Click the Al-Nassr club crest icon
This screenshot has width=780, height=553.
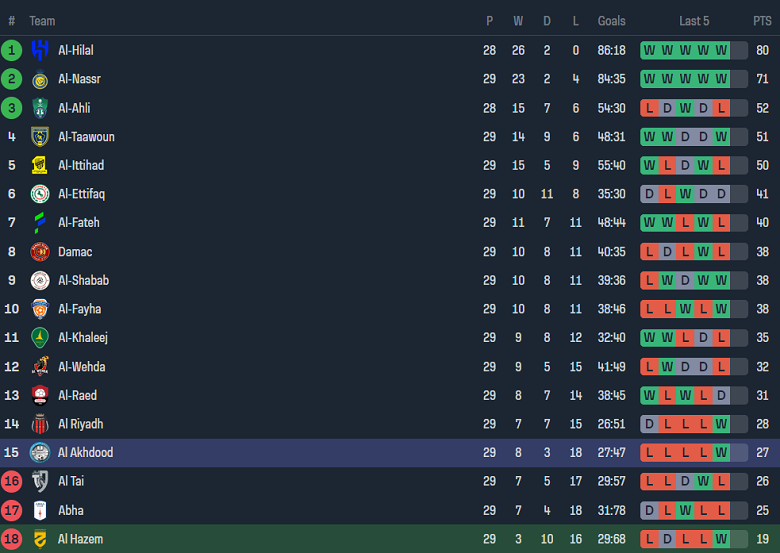tap(40, 79)
